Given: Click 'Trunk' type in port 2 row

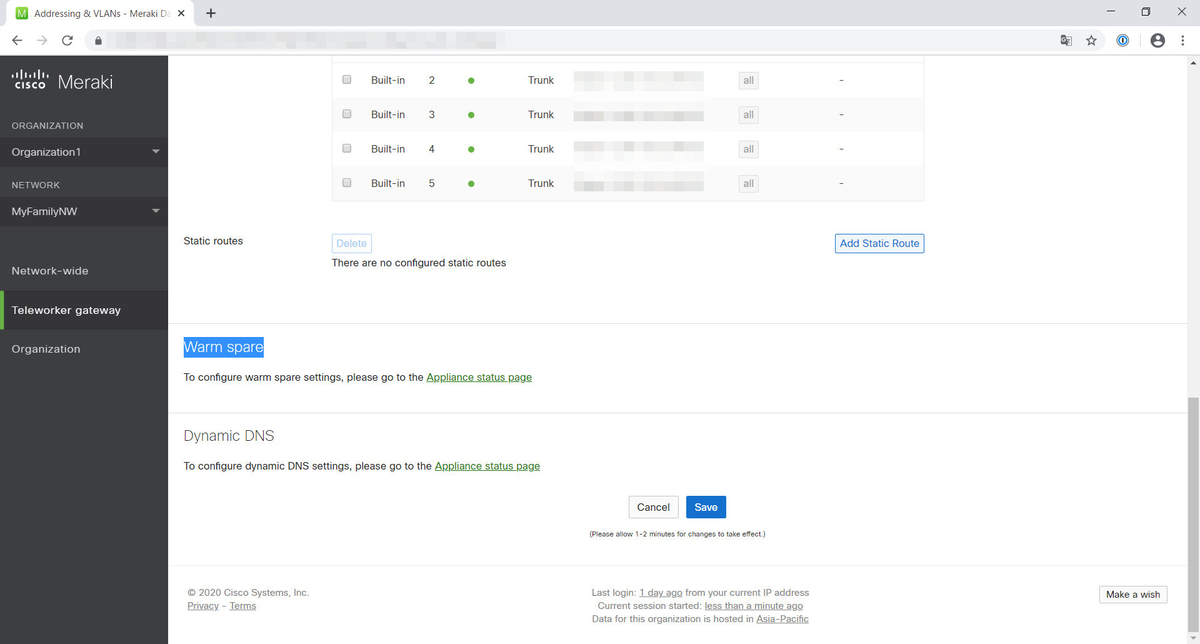Looking at the screenshot, I should 541,80.
